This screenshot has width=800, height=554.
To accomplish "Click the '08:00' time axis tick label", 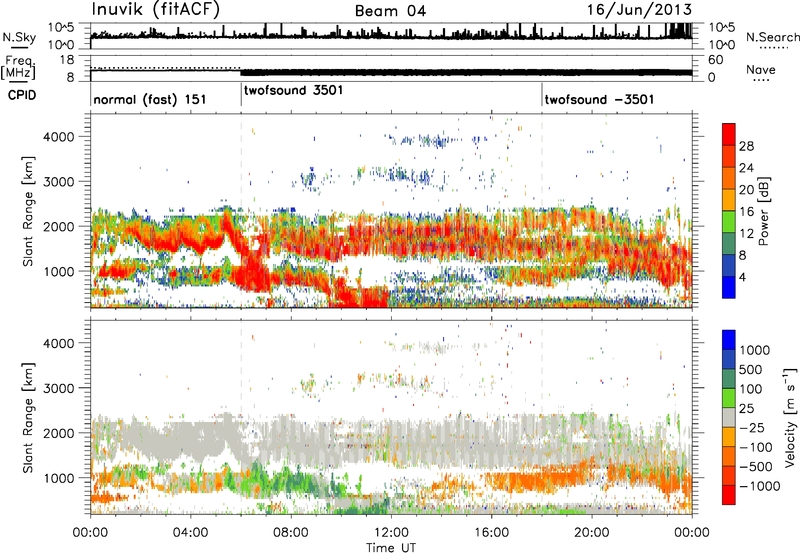I will (291, 533).
